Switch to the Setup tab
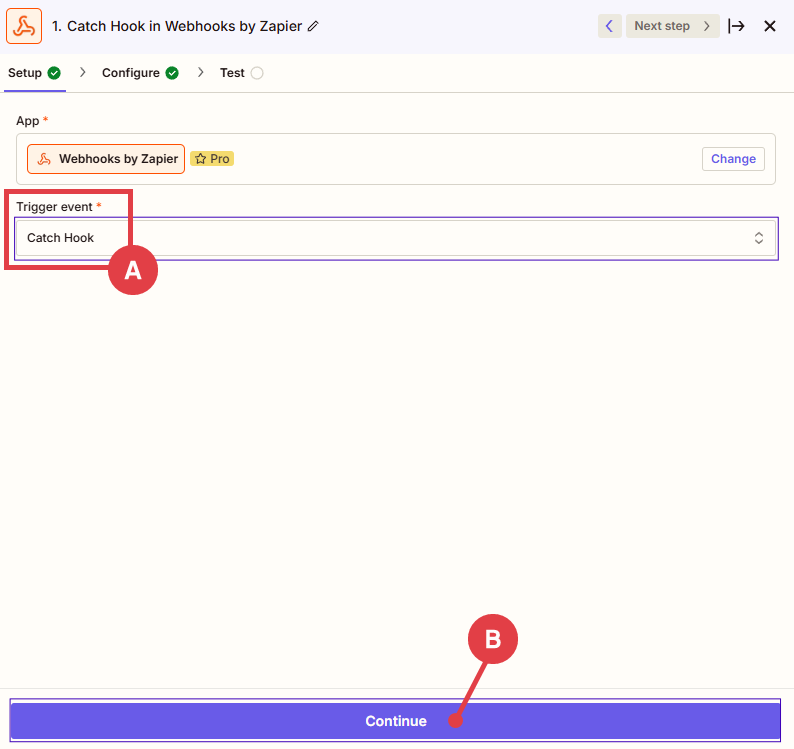 tap(25, 73)
